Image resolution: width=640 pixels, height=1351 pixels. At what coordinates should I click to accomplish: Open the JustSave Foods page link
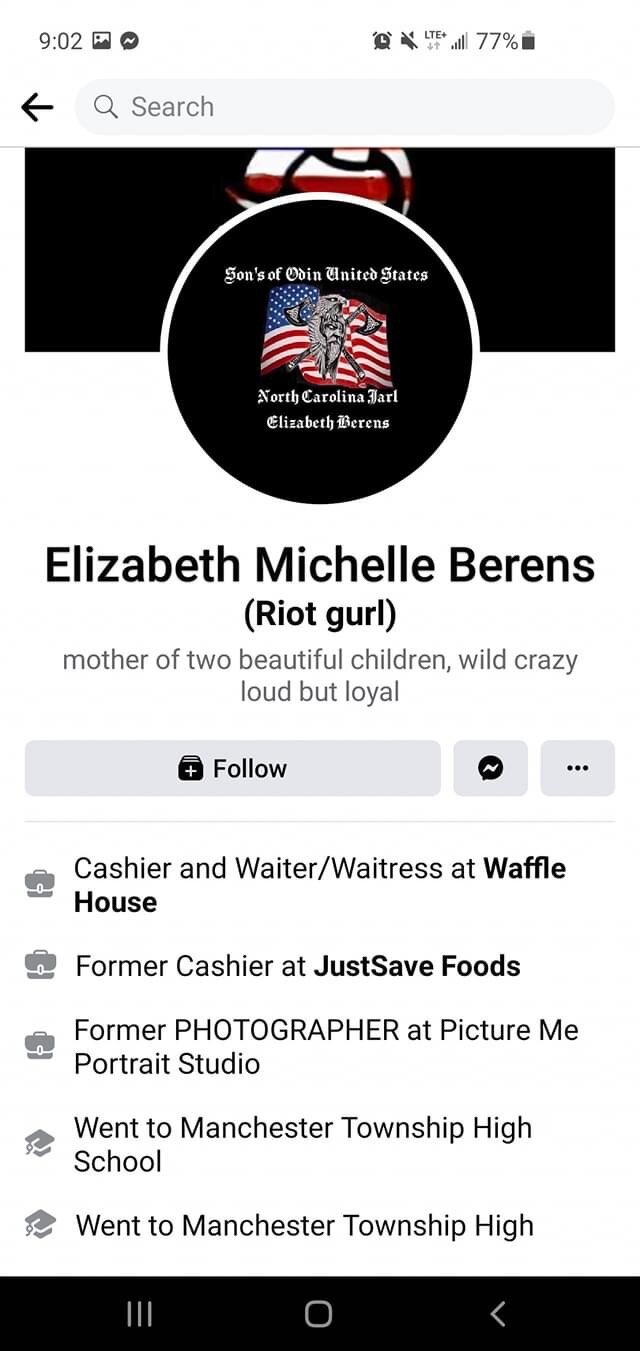tap(417, 966)
